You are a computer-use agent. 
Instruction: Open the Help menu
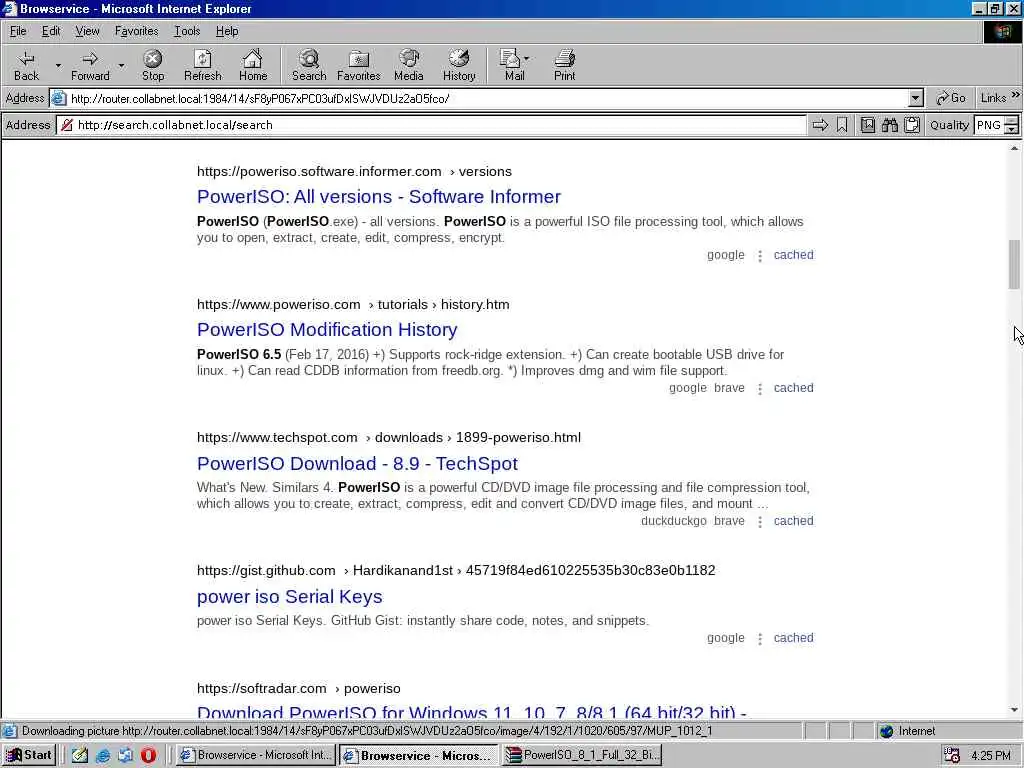tap(227, 31)
